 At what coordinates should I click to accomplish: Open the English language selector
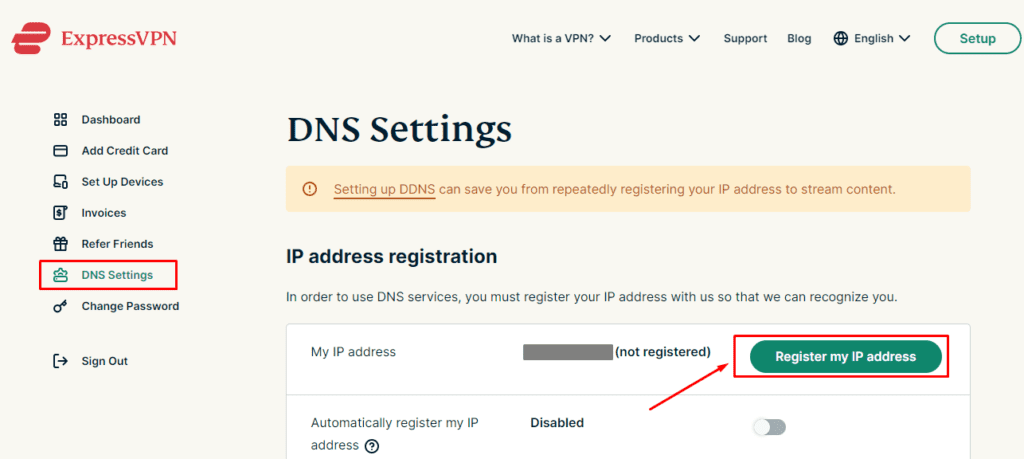(872, 39)
